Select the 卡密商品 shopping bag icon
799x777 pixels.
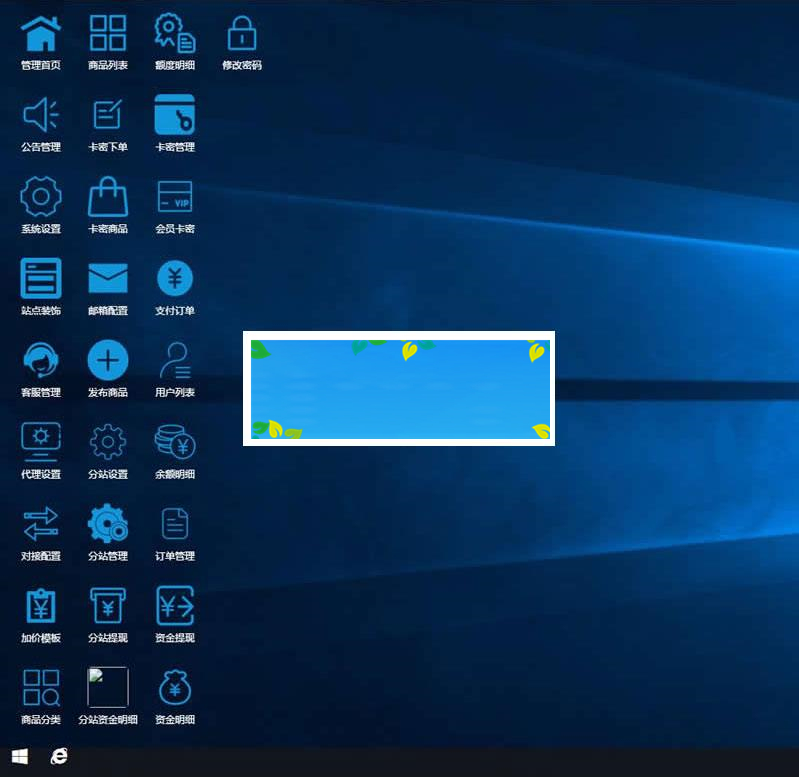coord(108,196)
